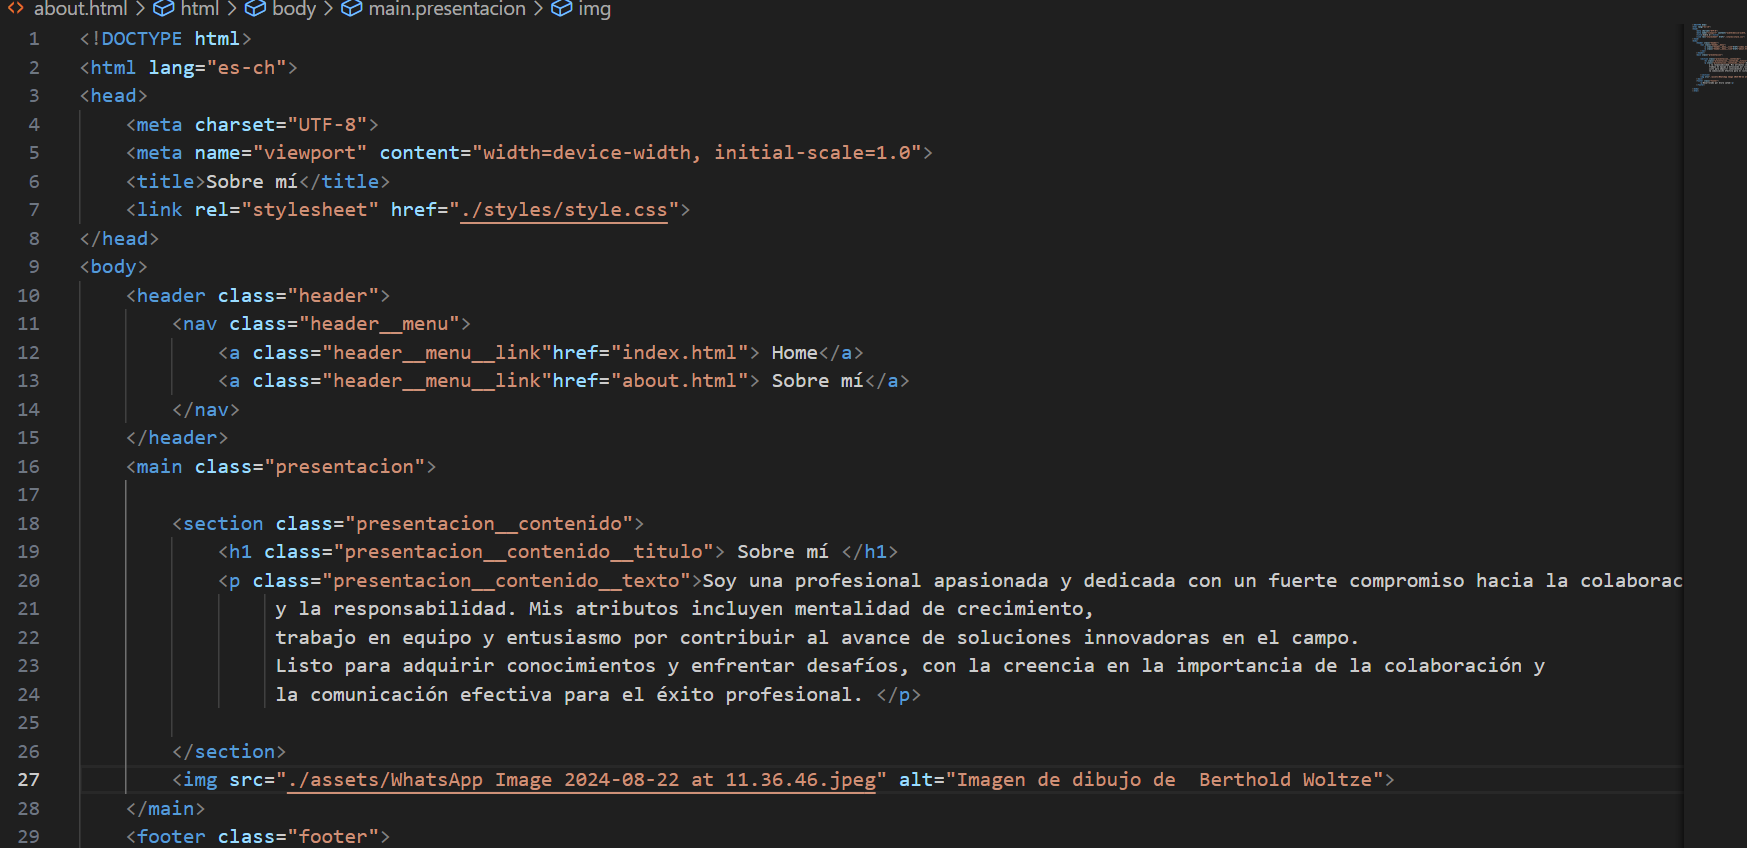
Task: Click the nav class="header__menu" tag
Action: (x=321, y=324)
